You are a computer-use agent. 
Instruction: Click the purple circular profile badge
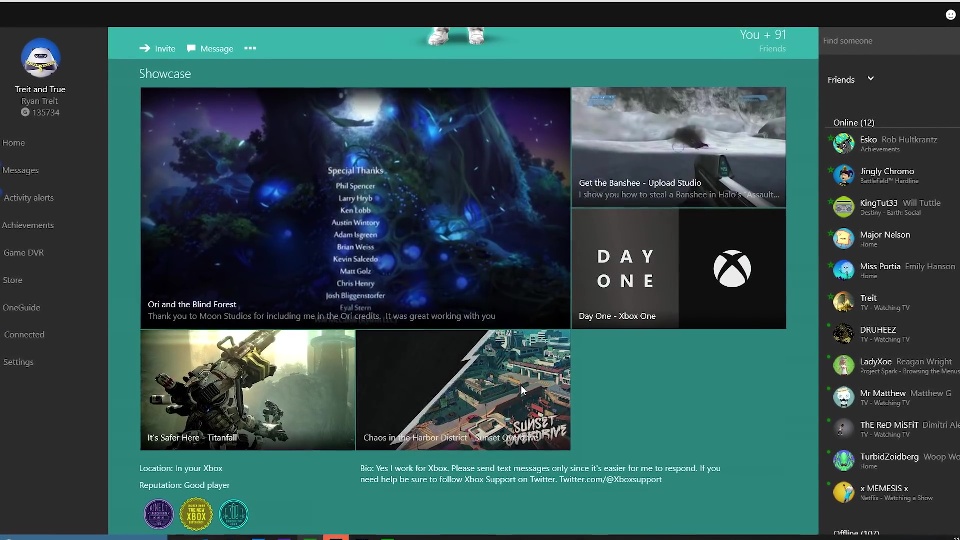click(159, 514)
